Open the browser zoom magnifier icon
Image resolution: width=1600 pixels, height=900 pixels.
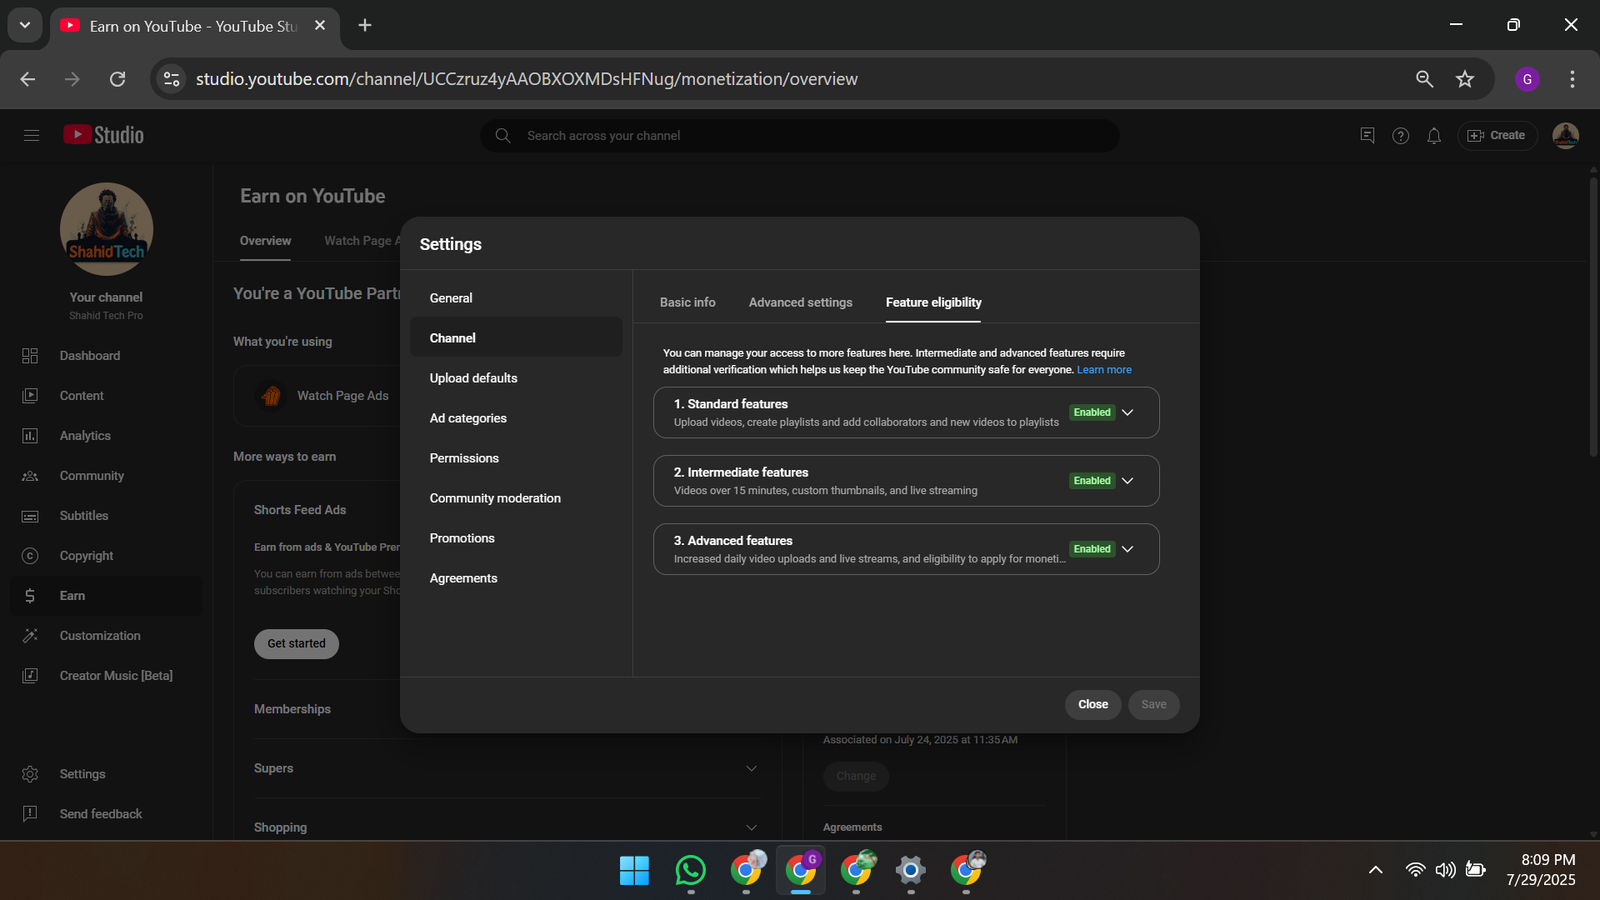(x=1425, y=79)
